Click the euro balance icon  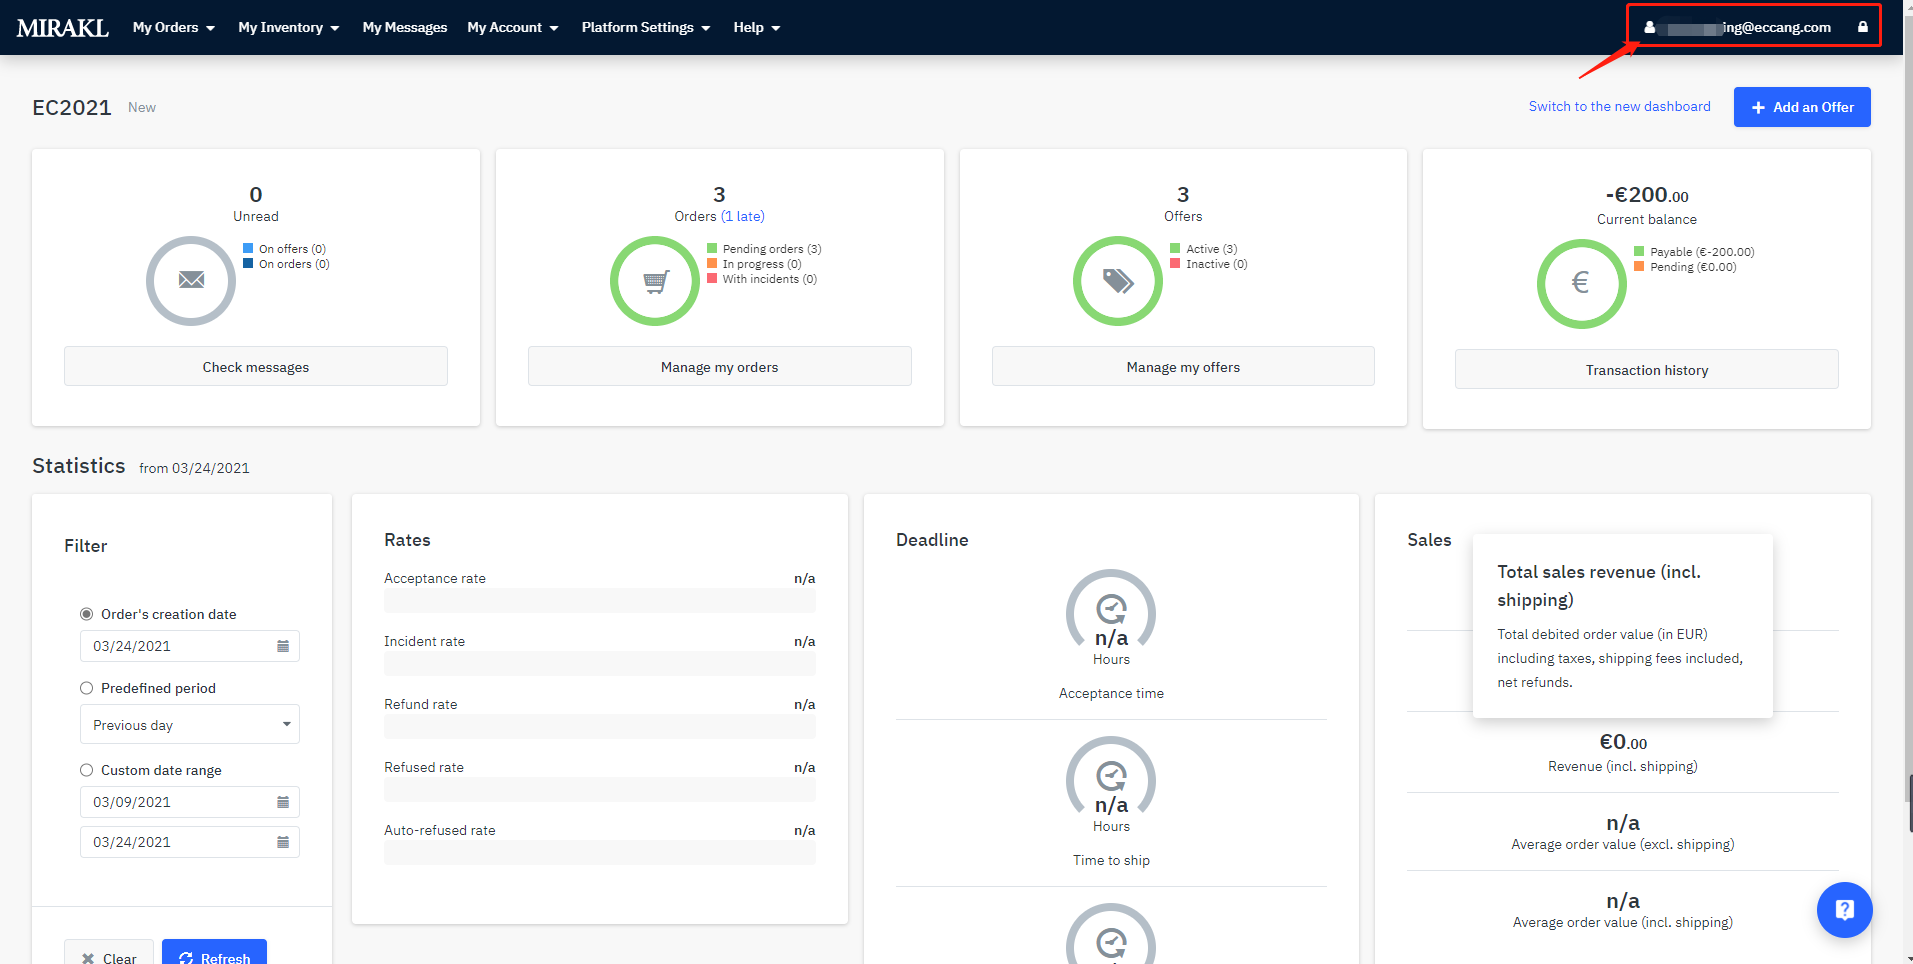tap(1581, 283)
